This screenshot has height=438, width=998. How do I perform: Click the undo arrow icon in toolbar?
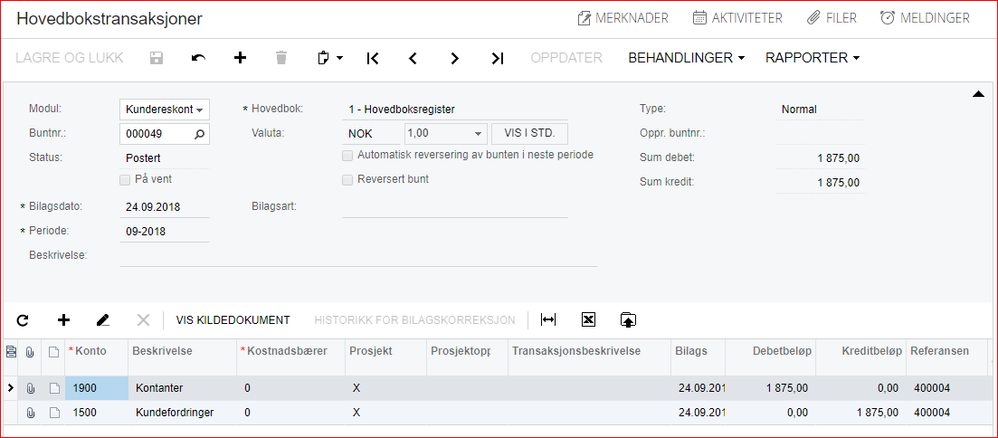[198, 58]
